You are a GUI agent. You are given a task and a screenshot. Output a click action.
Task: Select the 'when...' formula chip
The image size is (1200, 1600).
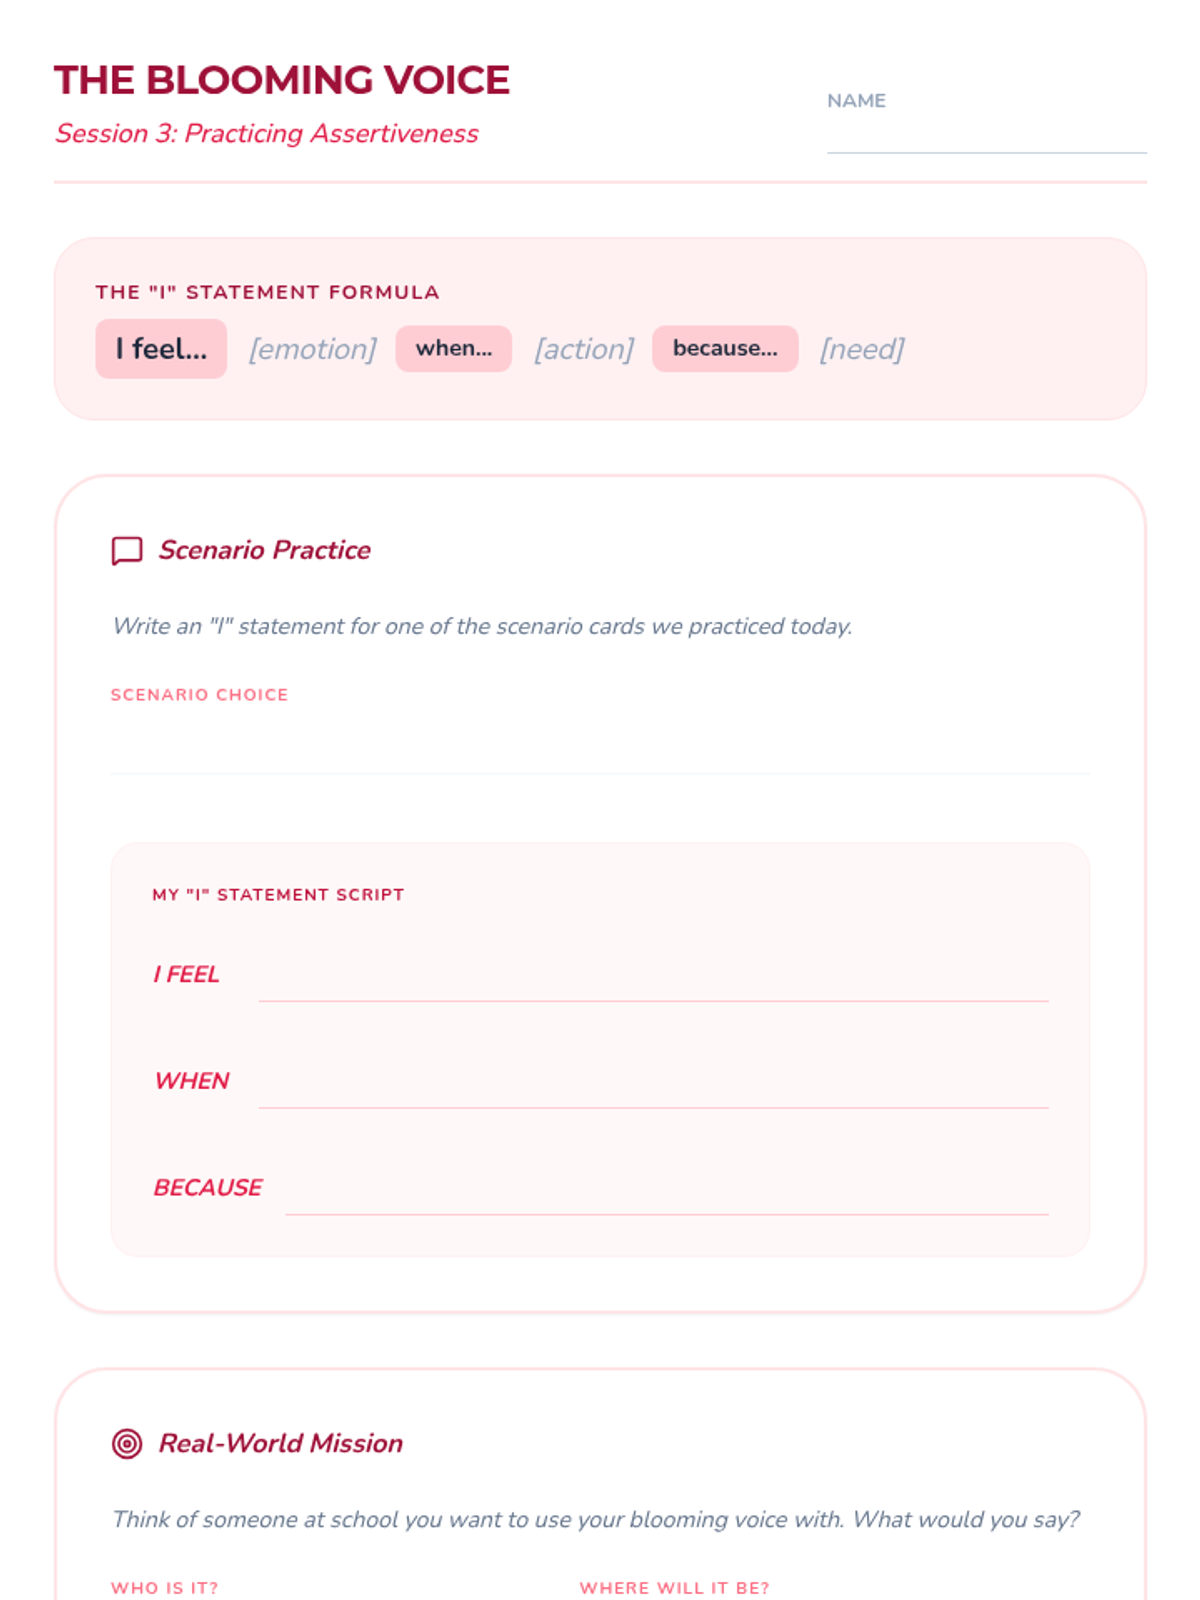click(x=454, y=349)
